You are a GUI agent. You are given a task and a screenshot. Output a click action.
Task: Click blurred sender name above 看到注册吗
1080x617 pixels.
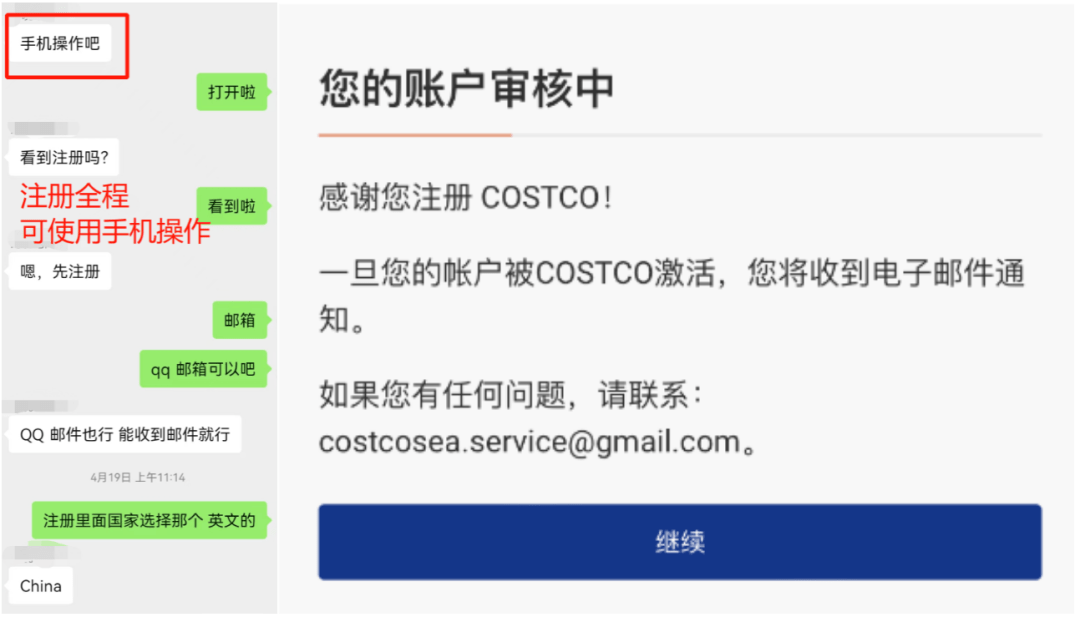click(x=41, y=128)
